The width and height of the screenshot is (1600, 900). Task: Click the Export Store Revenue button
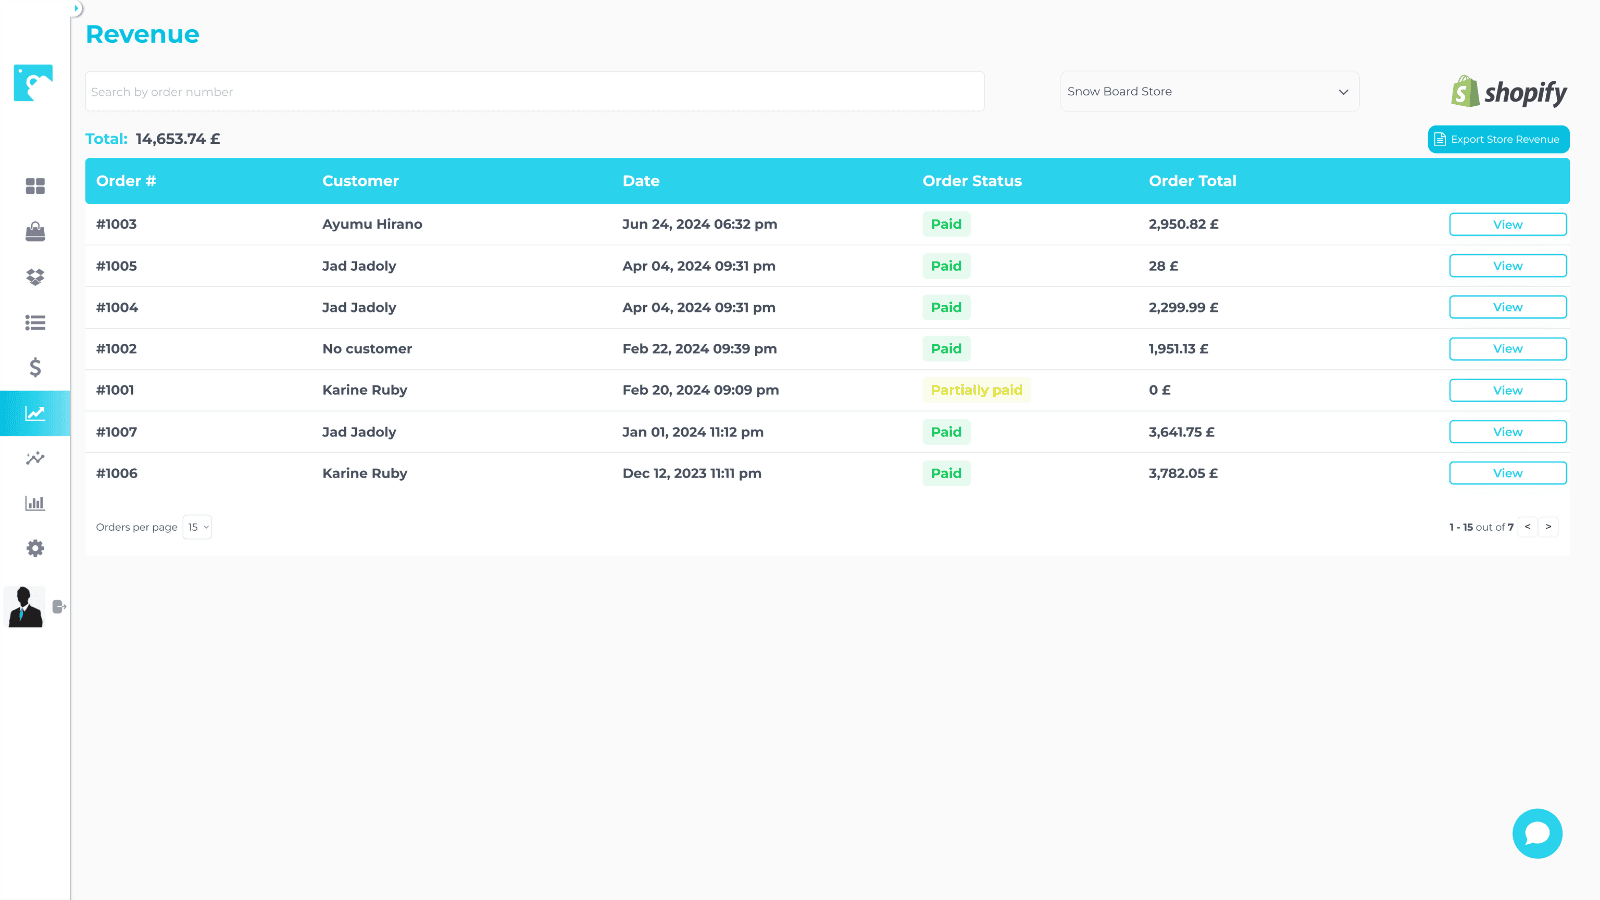1498,139
